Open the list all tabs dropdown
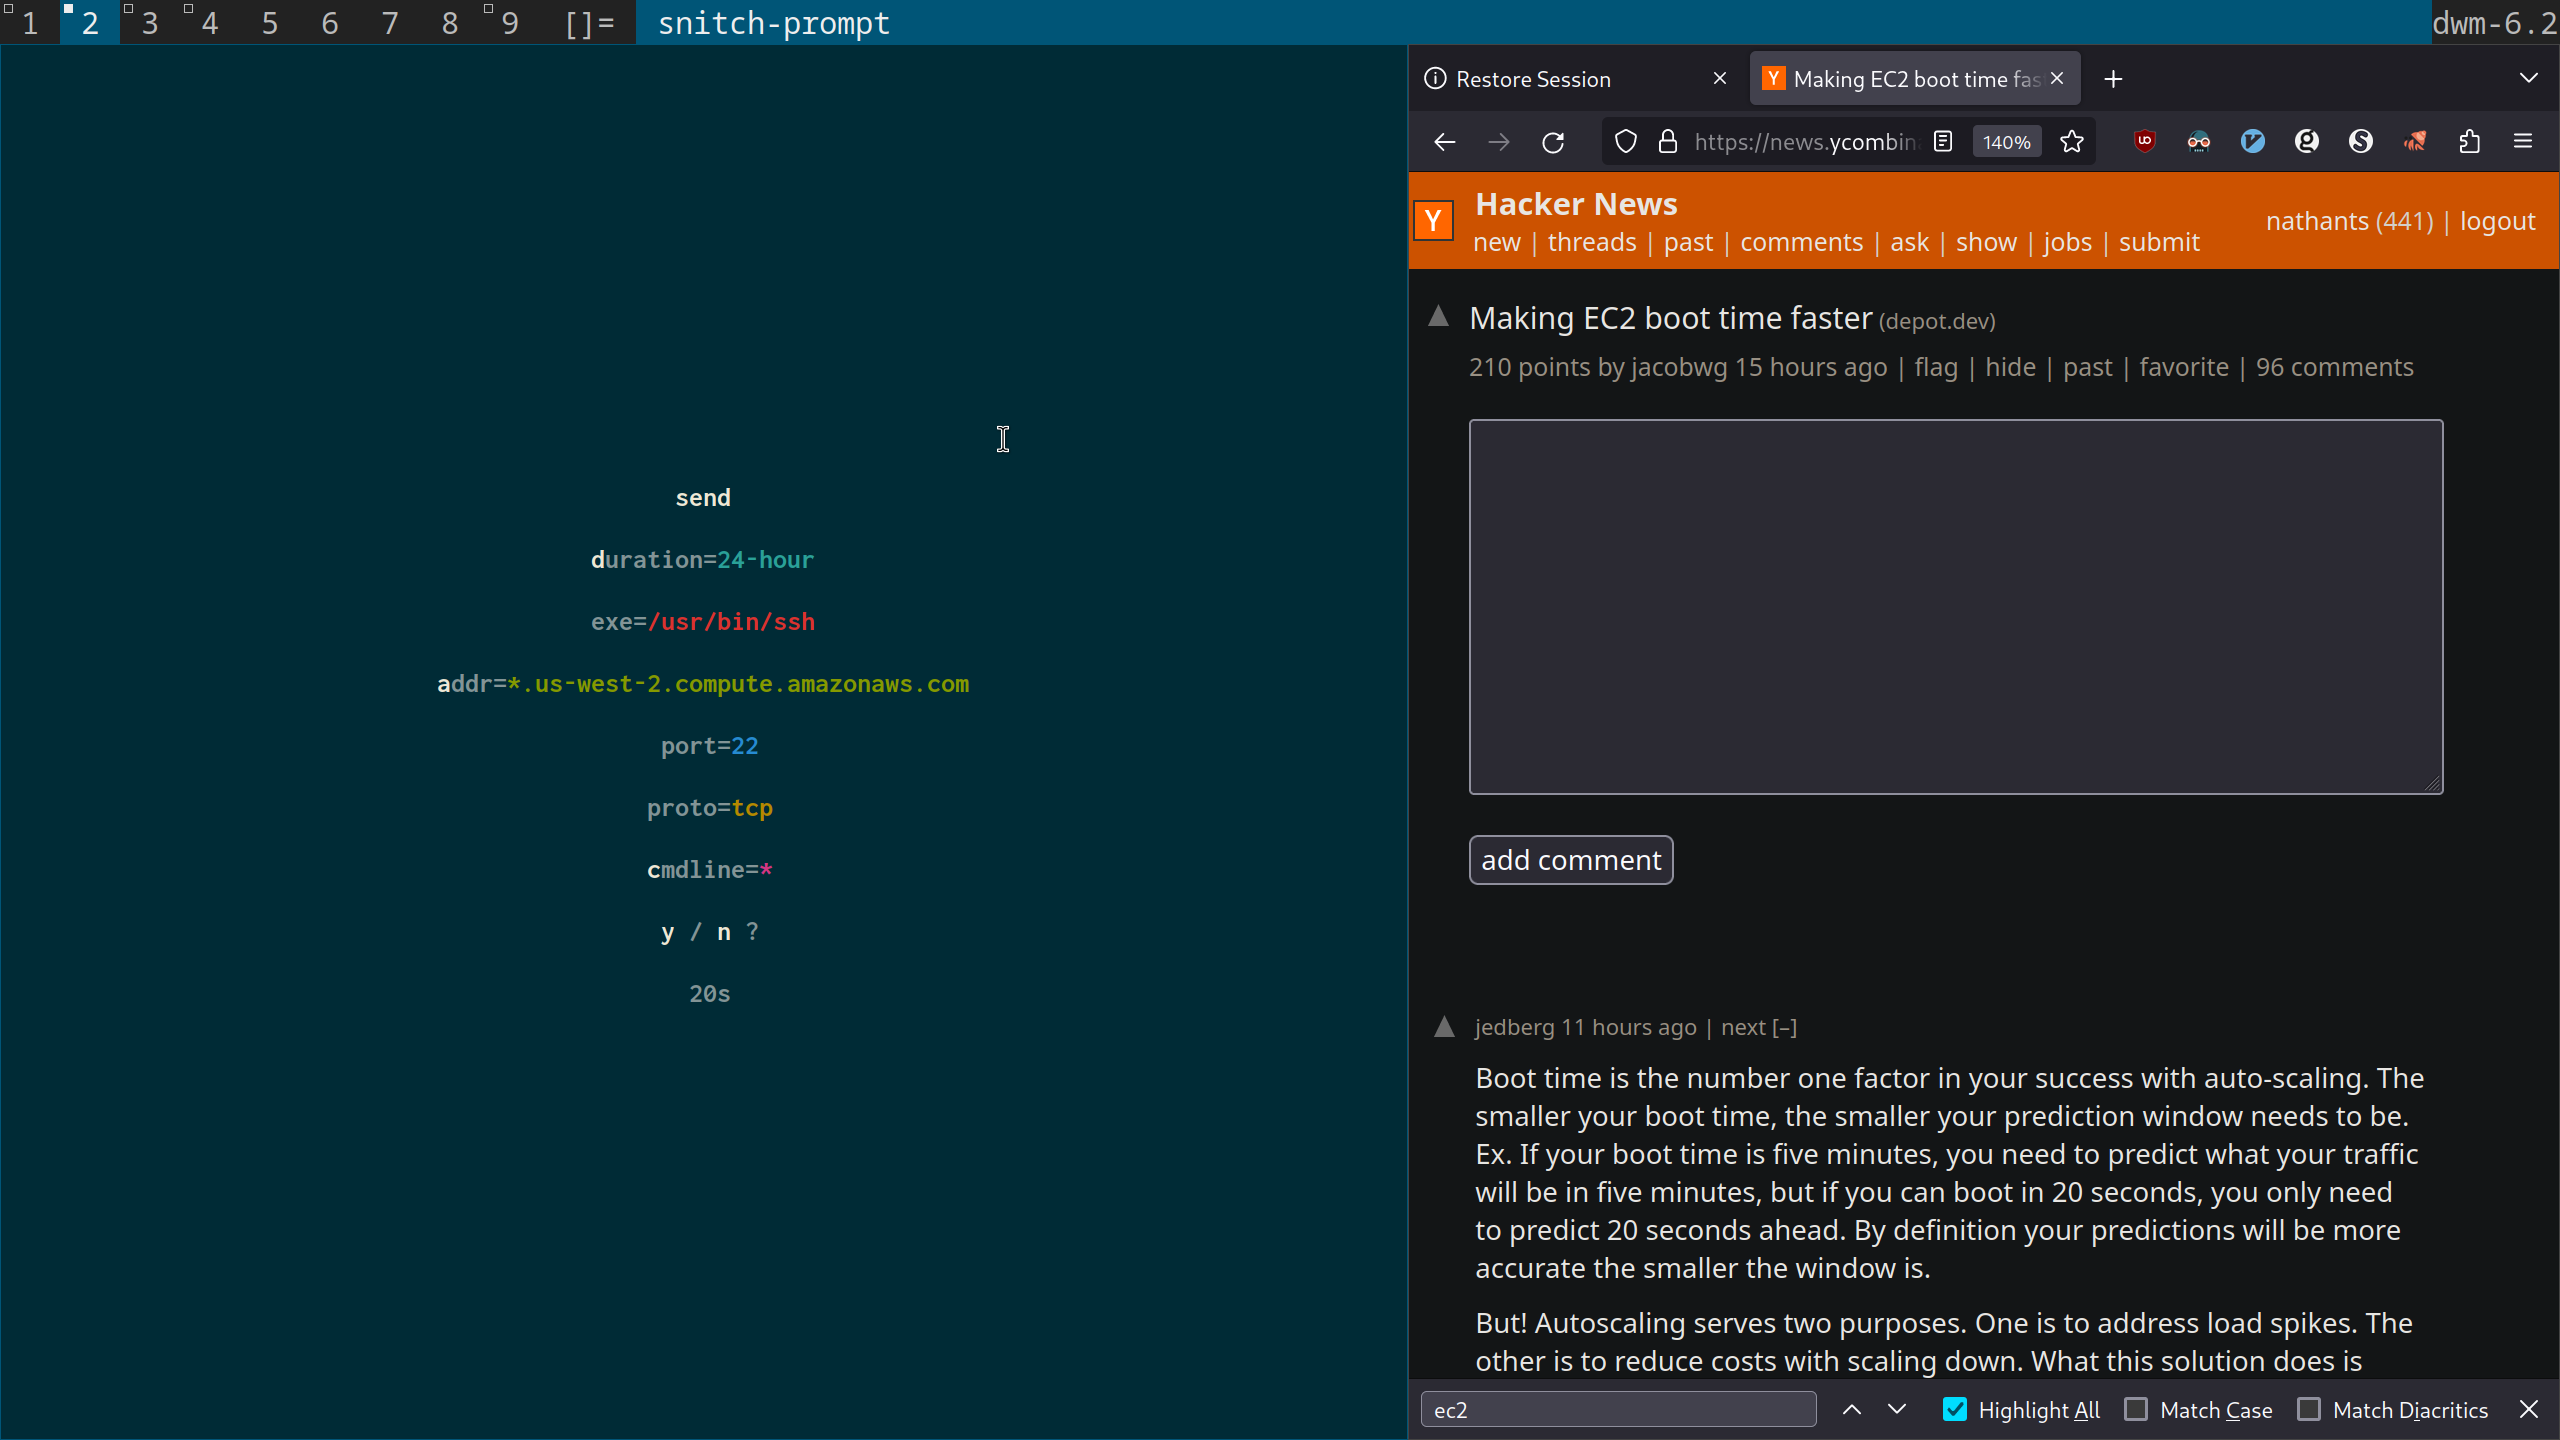2560x1440 pixels. 2529,78
